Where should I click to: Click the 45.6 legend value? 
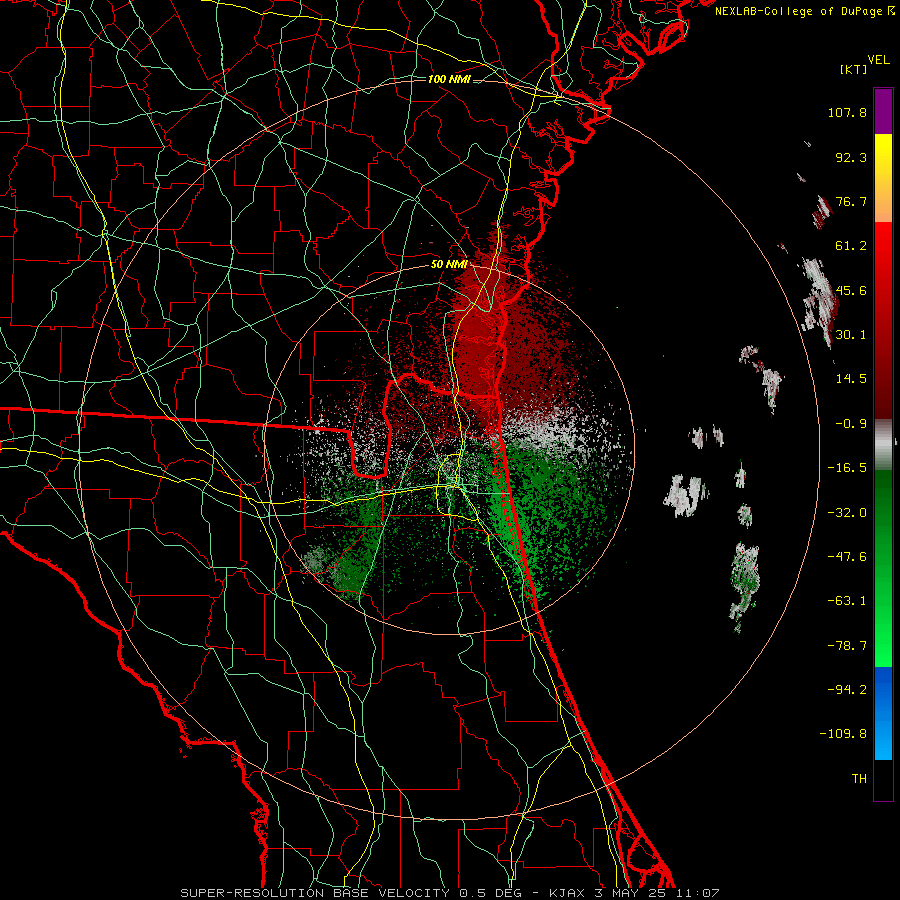(x=851, y=290)
